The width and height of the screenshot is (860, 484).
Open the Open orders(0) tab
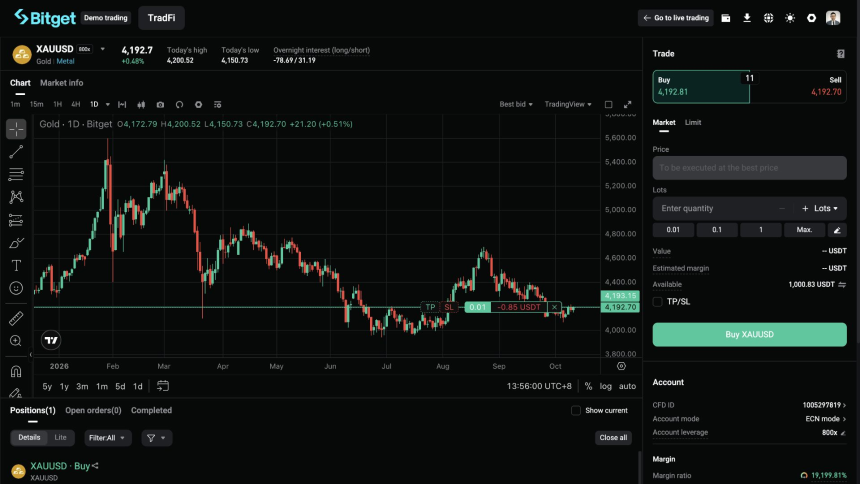[x=93, y=410]
